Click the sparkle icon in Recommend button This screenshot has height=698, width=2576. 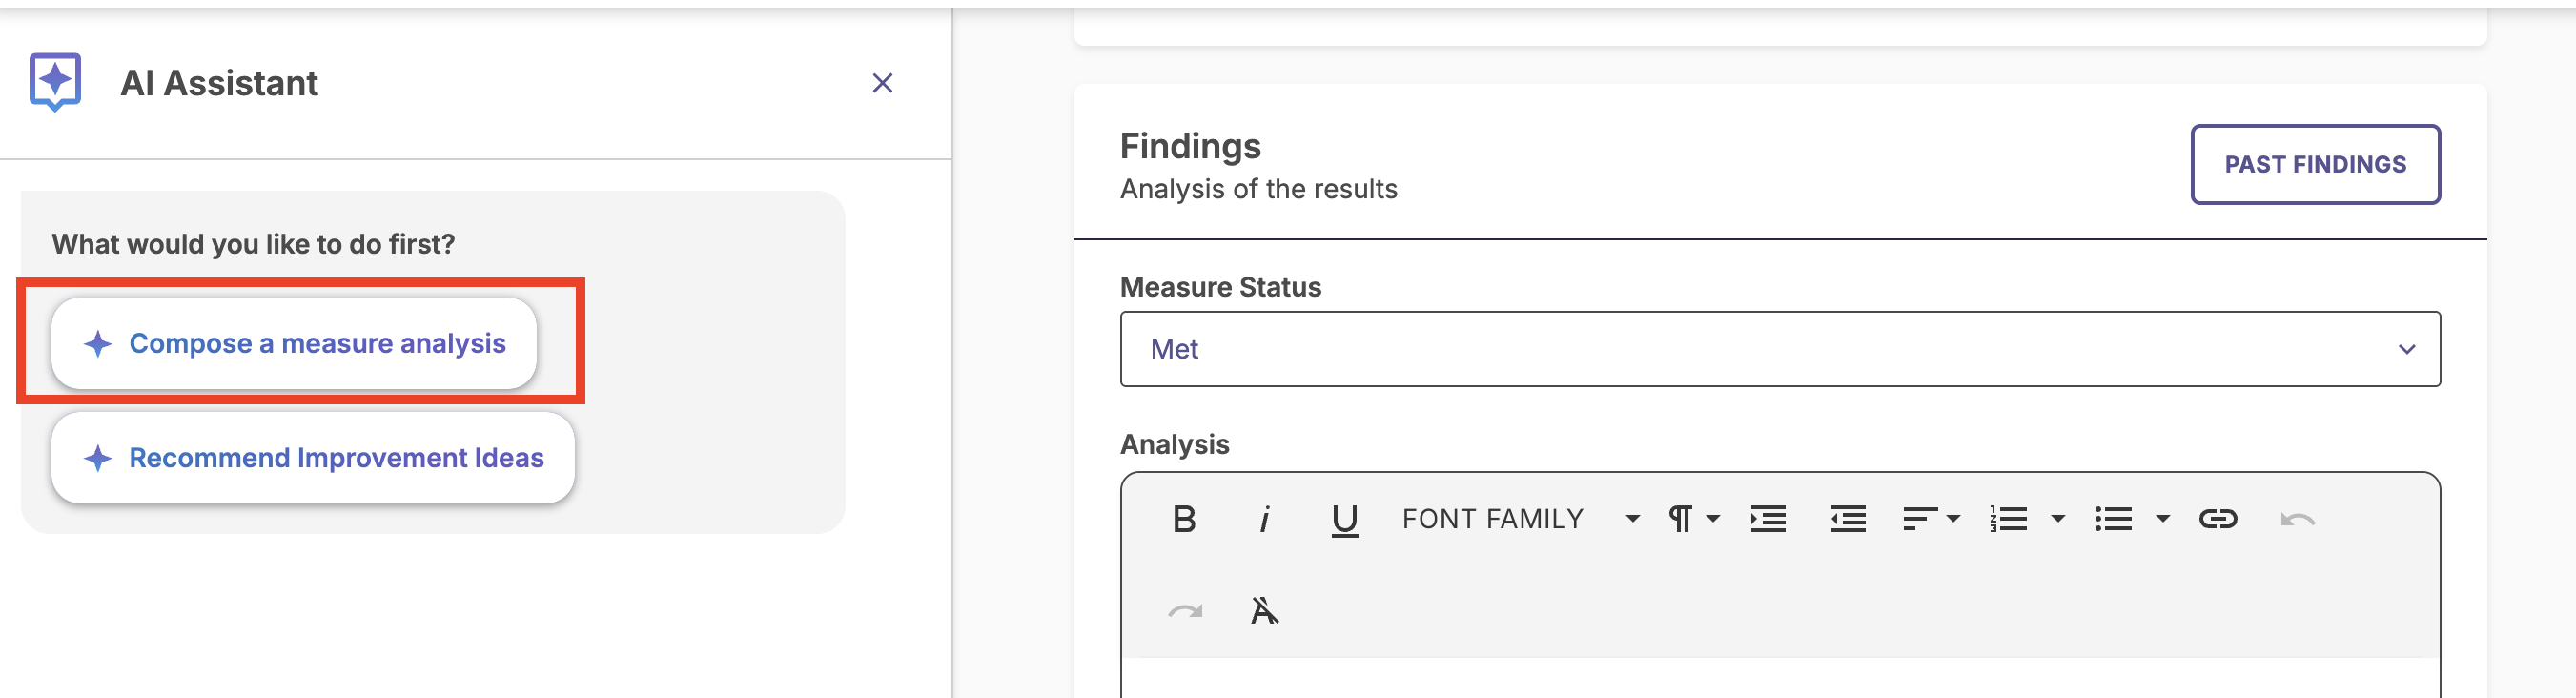pyautogui.click(x=98, y=458)
